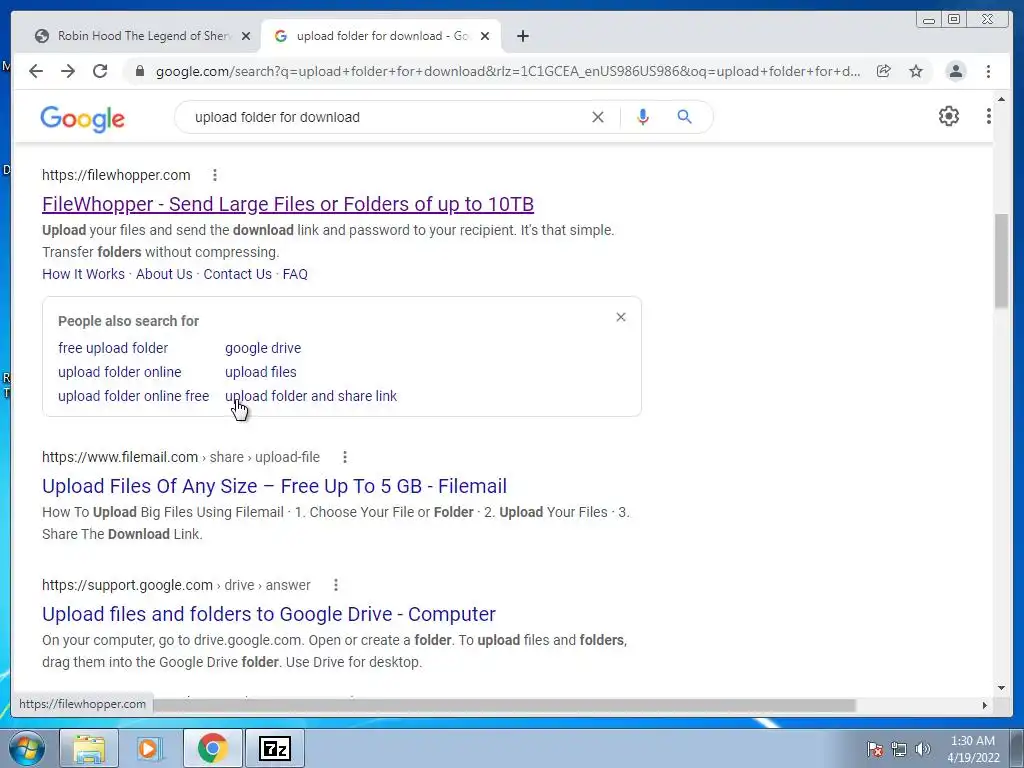Search upload folder and share link
The width and height of the screenshot is (1024, 768).
pyautogui.click(x=311, y=396)
